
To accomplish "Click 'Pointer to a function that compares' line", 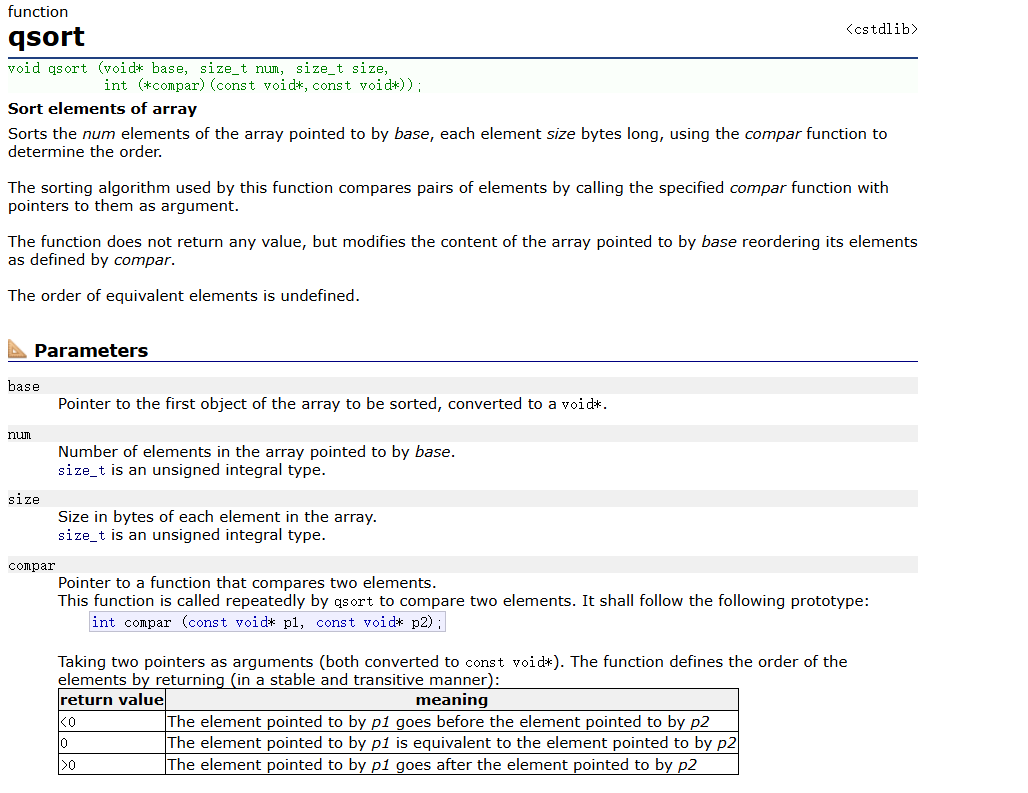I will 247,583.
